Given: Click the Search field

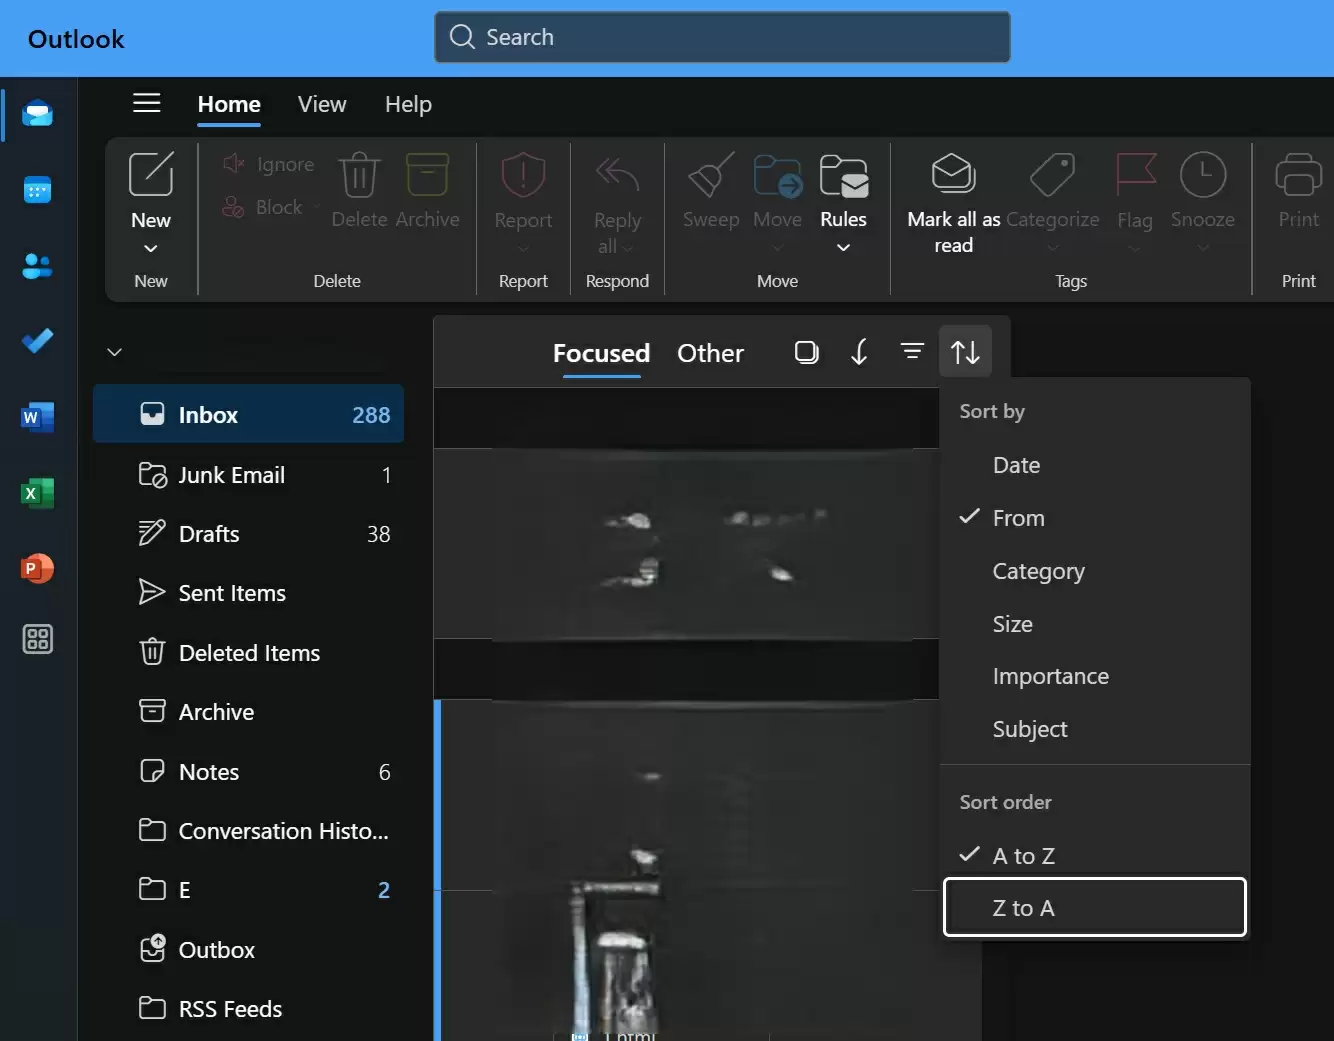Looking at the screenshot, I should coord(721,37).
